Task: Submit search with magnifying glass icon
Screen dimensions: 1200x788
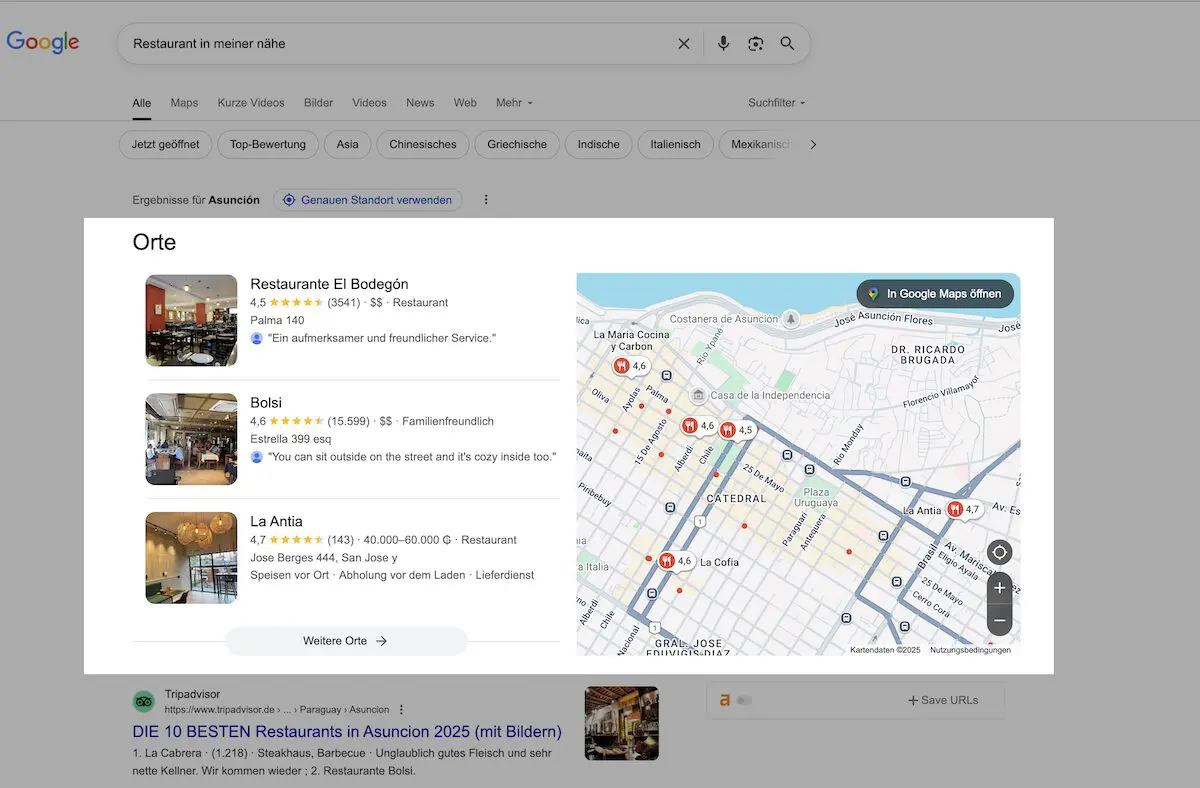Action: click(x=788, y=44)
